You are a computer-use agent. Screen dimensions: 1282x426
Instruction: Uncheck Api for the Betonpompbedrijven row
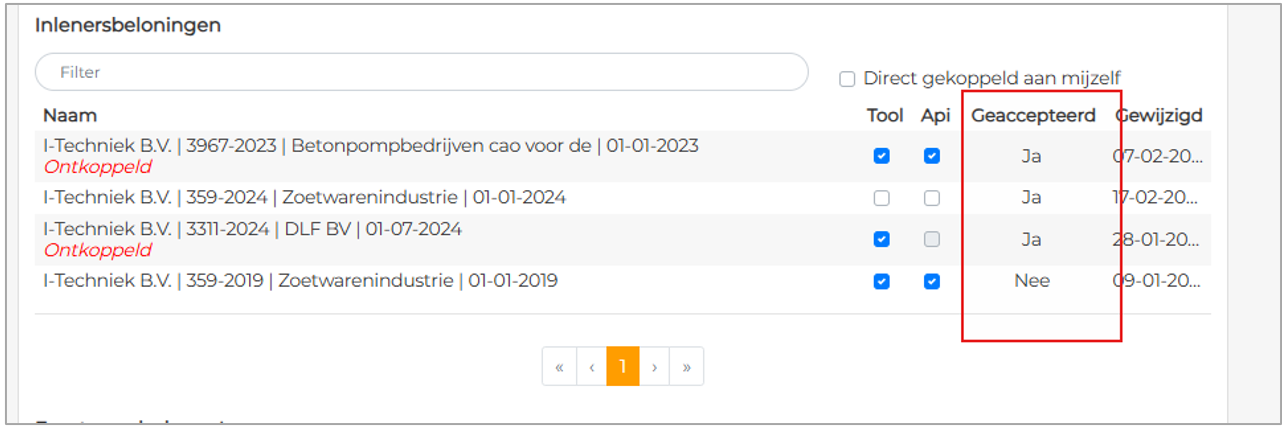pos(932,156)
